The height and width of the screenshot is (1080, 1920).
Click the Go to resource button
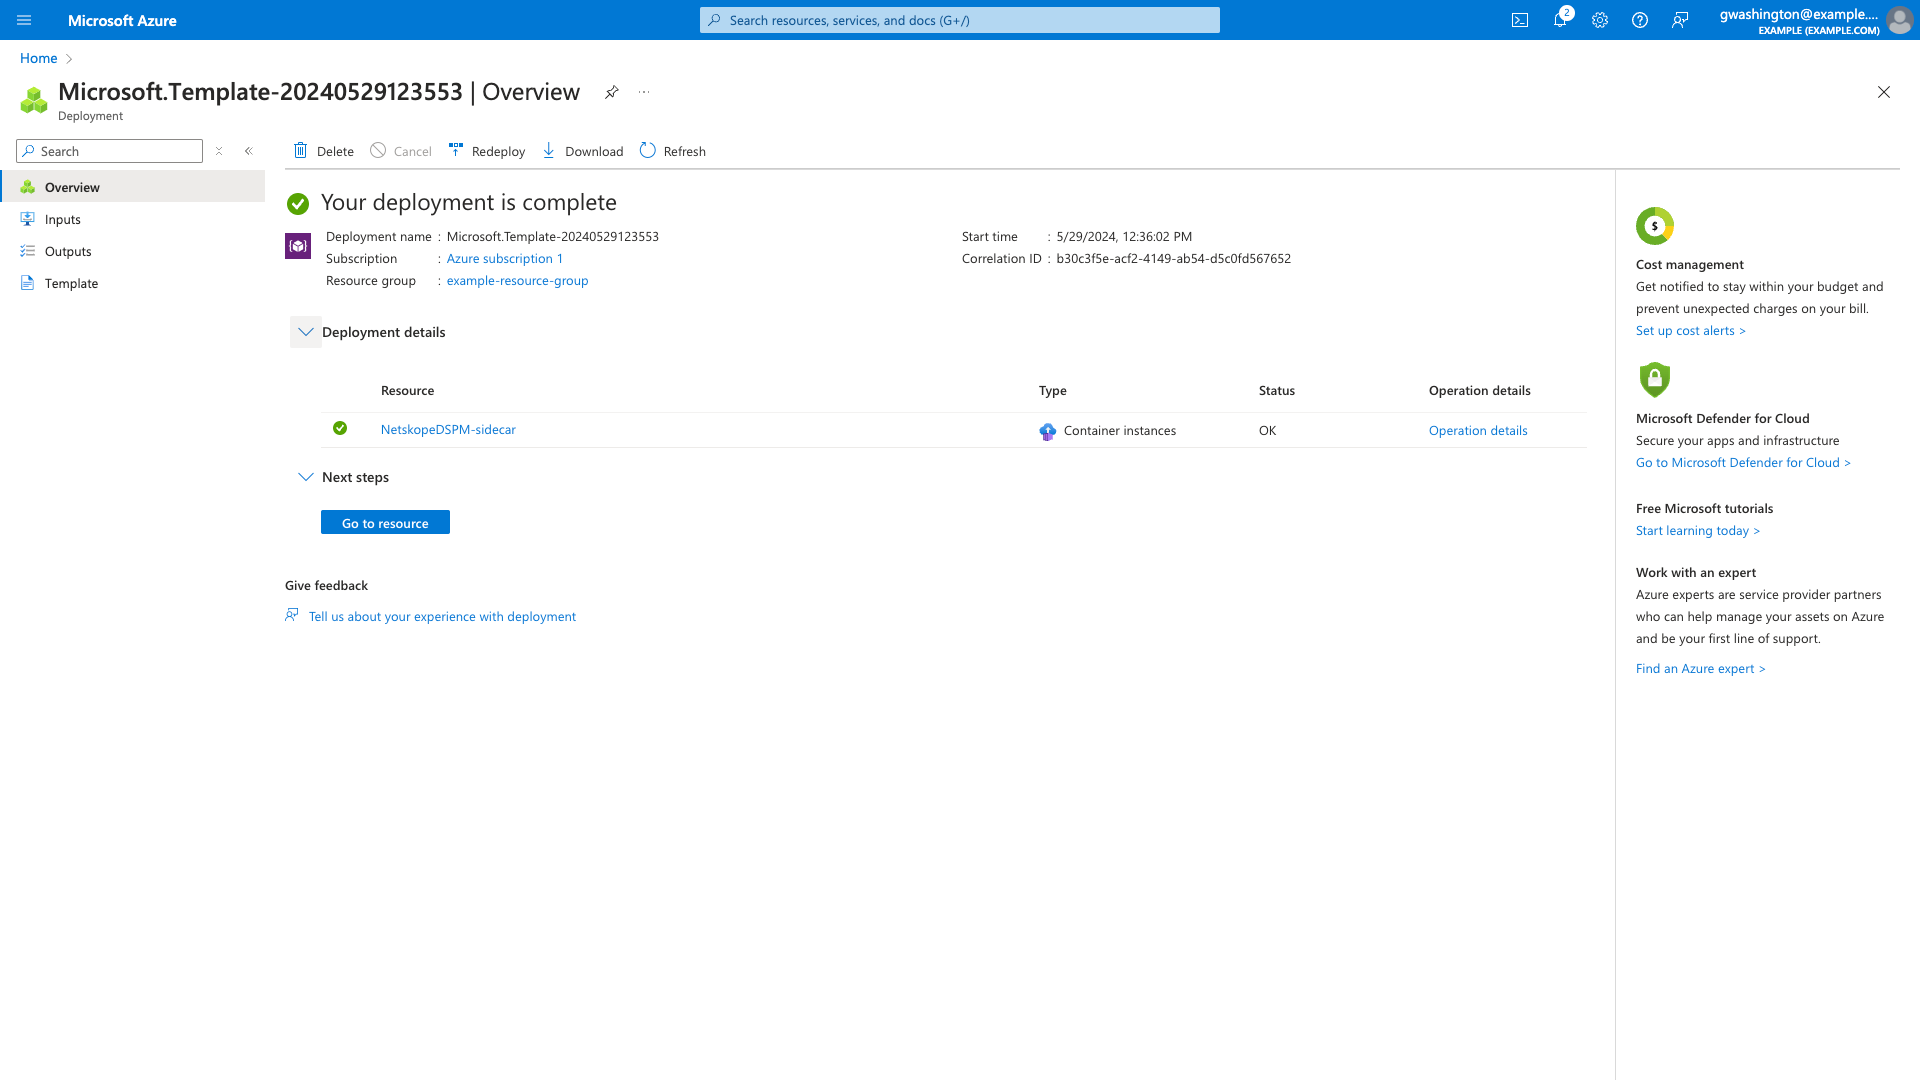385,523
